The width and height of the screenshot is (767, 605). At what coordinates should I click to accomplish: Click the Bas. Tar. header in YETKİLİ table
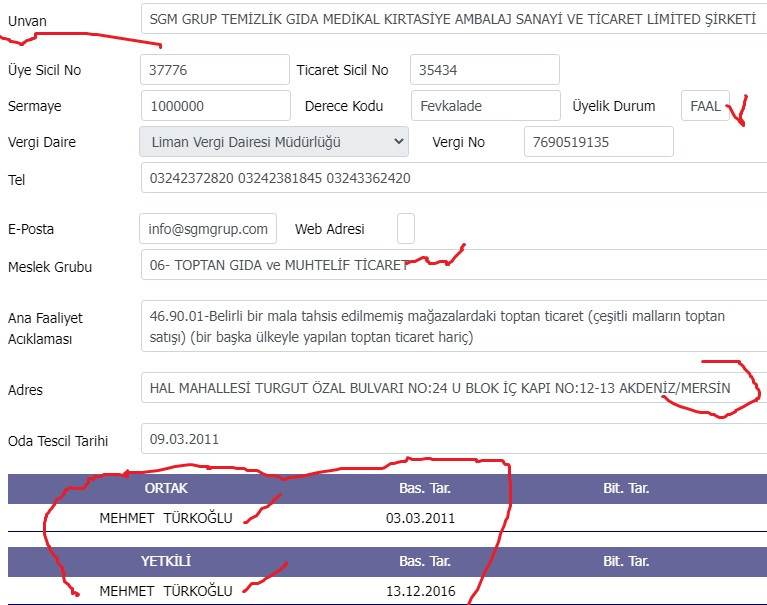coord(425,561)
